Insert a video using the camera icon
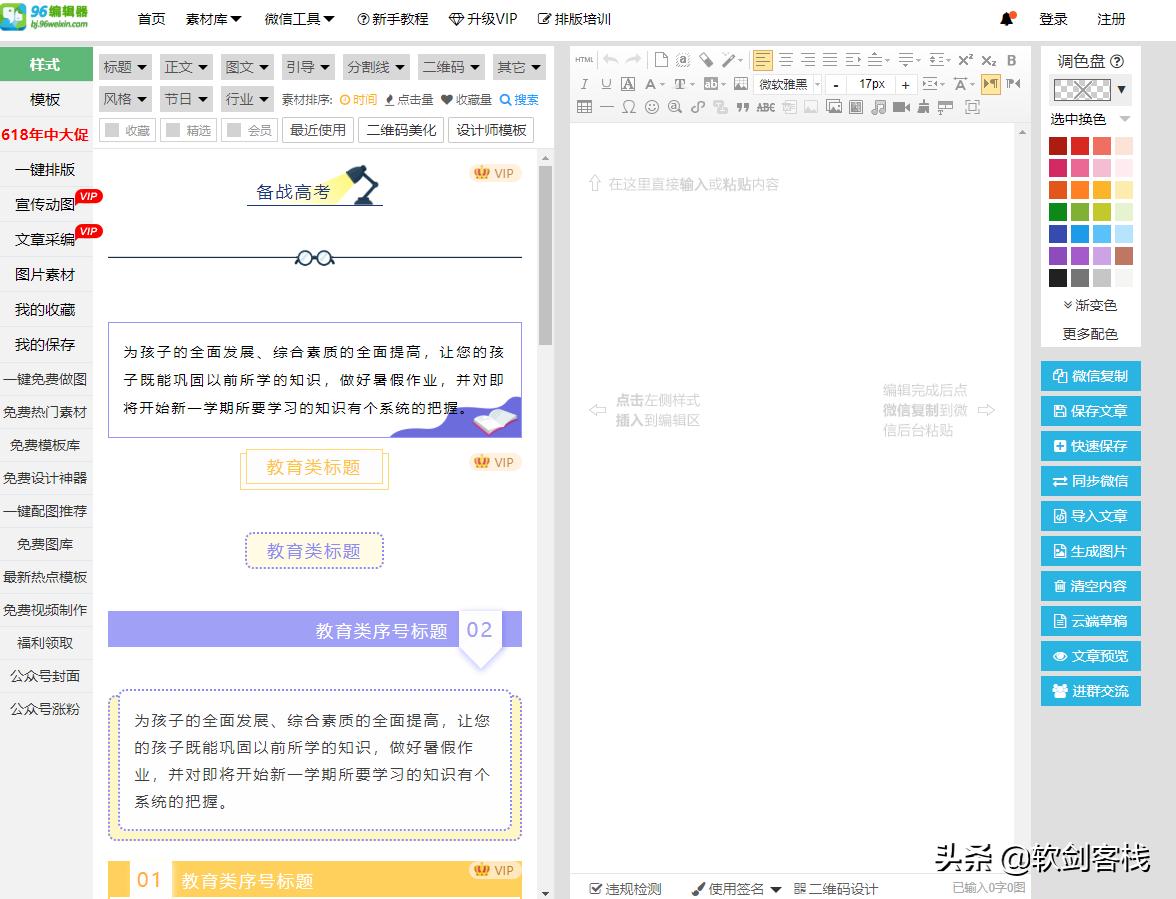 click(900, 107)
